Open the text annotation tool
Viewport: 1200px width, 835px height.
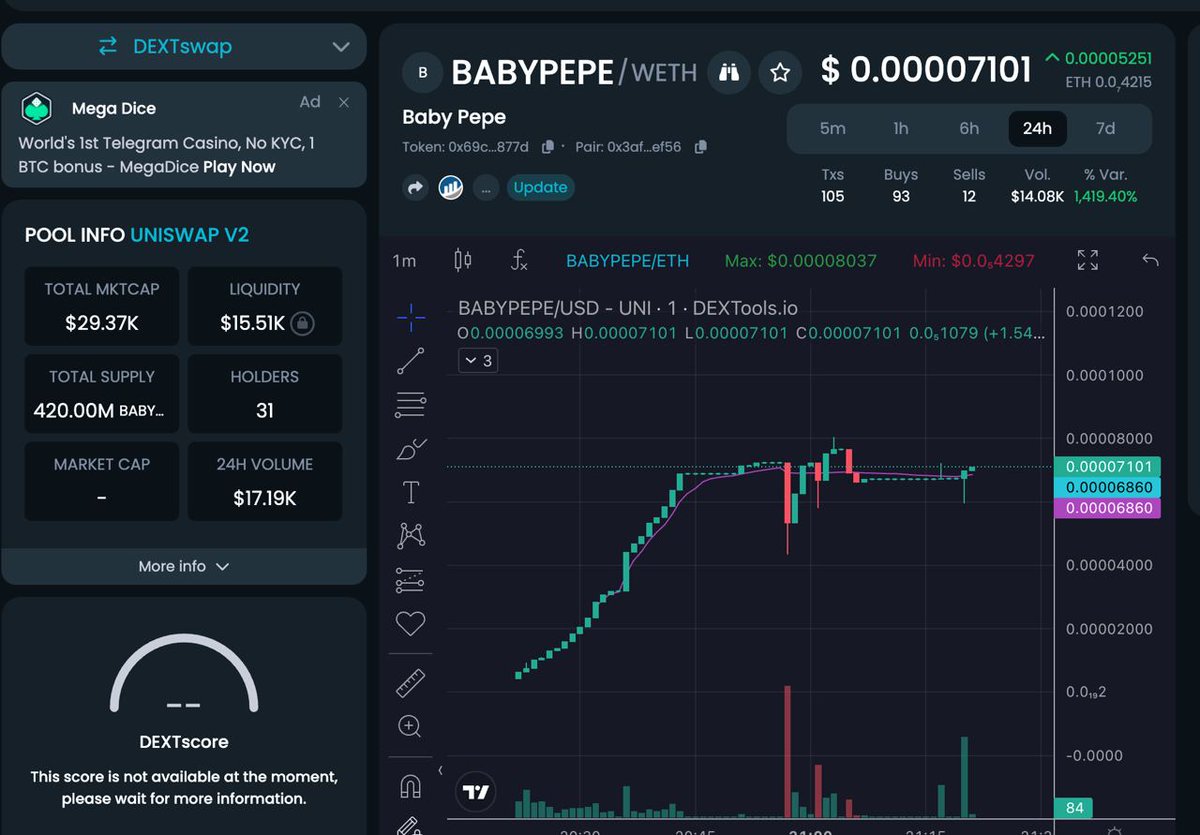point(410,491)
